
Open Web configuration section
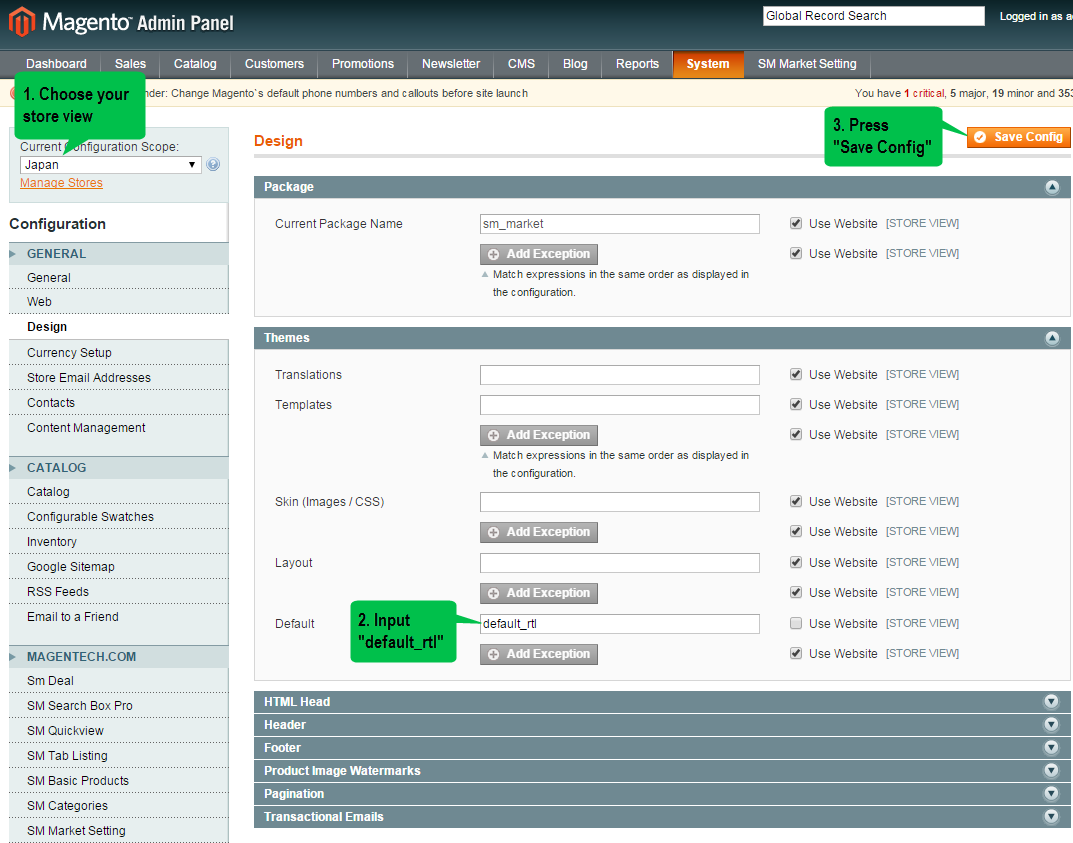(x=118, y=302)
